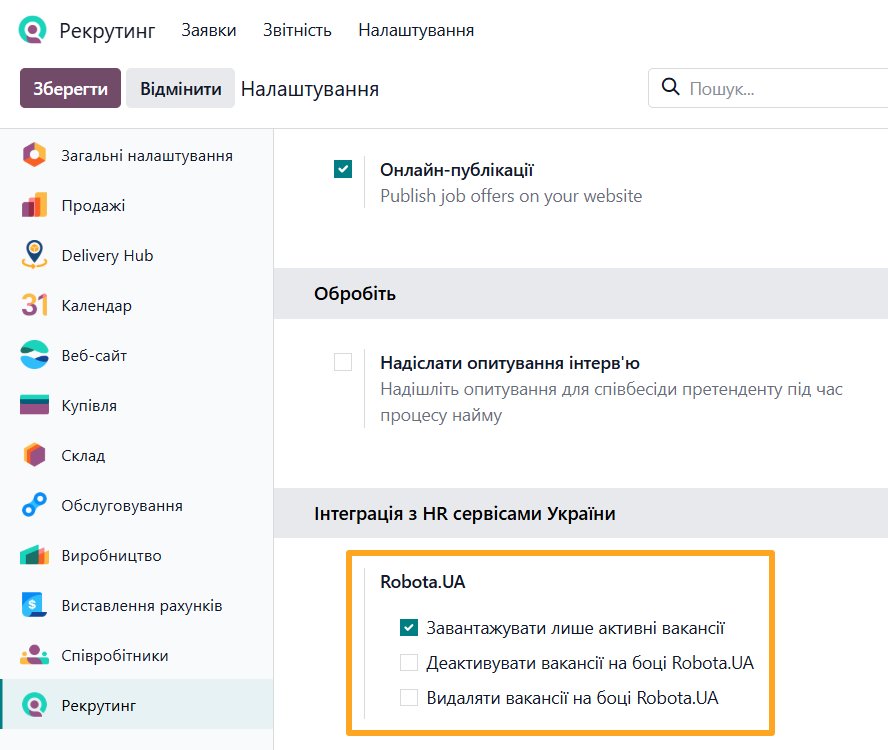This screenshot has width=888, height=750.
Task: Open the Заявки menu
Action: click(208, 30)
